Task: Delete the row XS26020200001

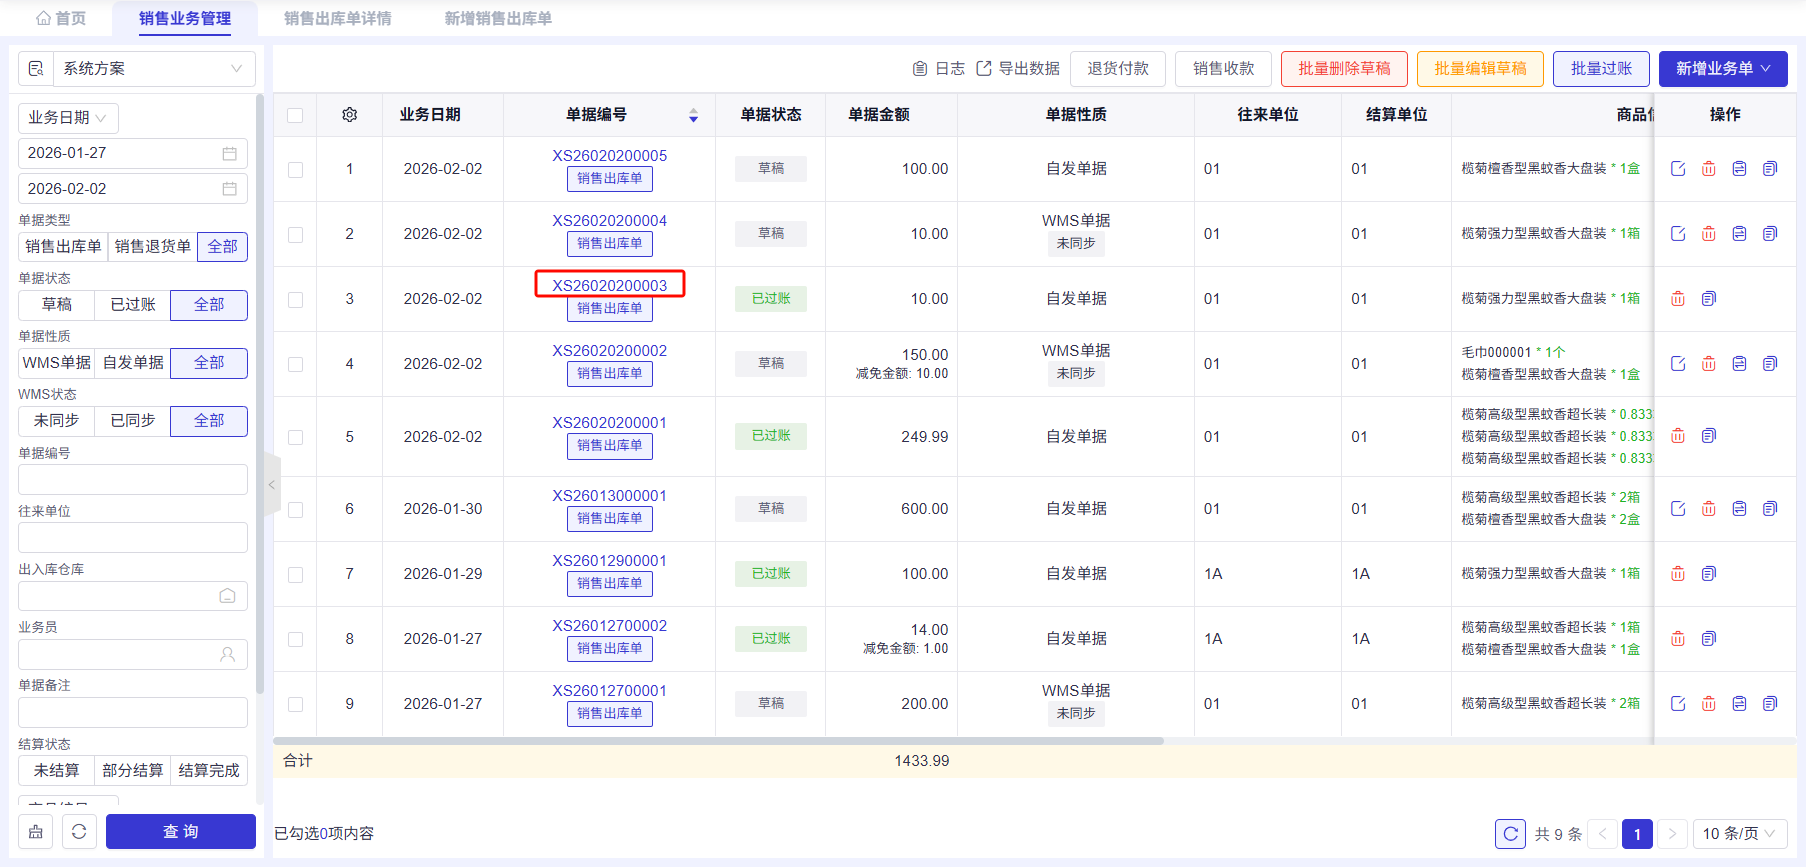Action: (1678, 436)
